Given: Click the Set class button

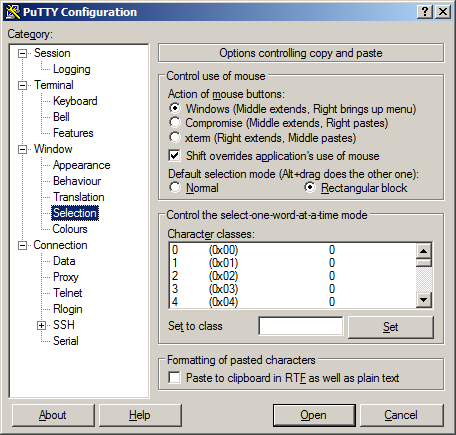Looking at the screenshot, I should (391, 327).
